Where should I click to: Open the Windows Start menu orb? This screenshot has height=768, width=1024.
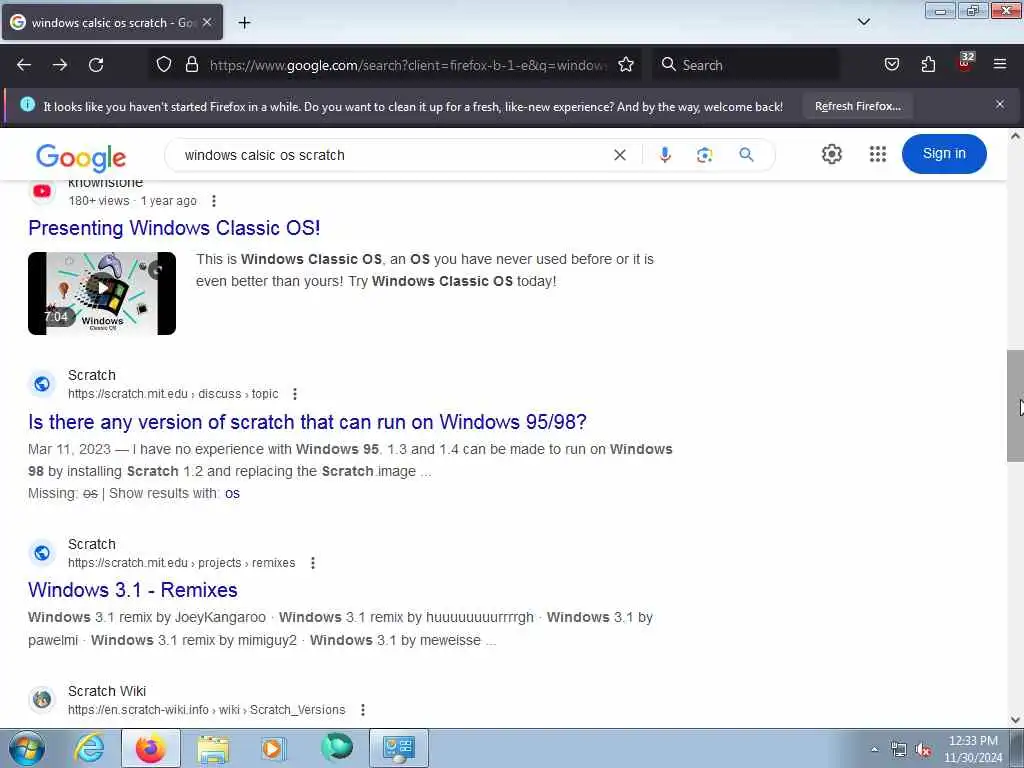[x=27, y=748]
